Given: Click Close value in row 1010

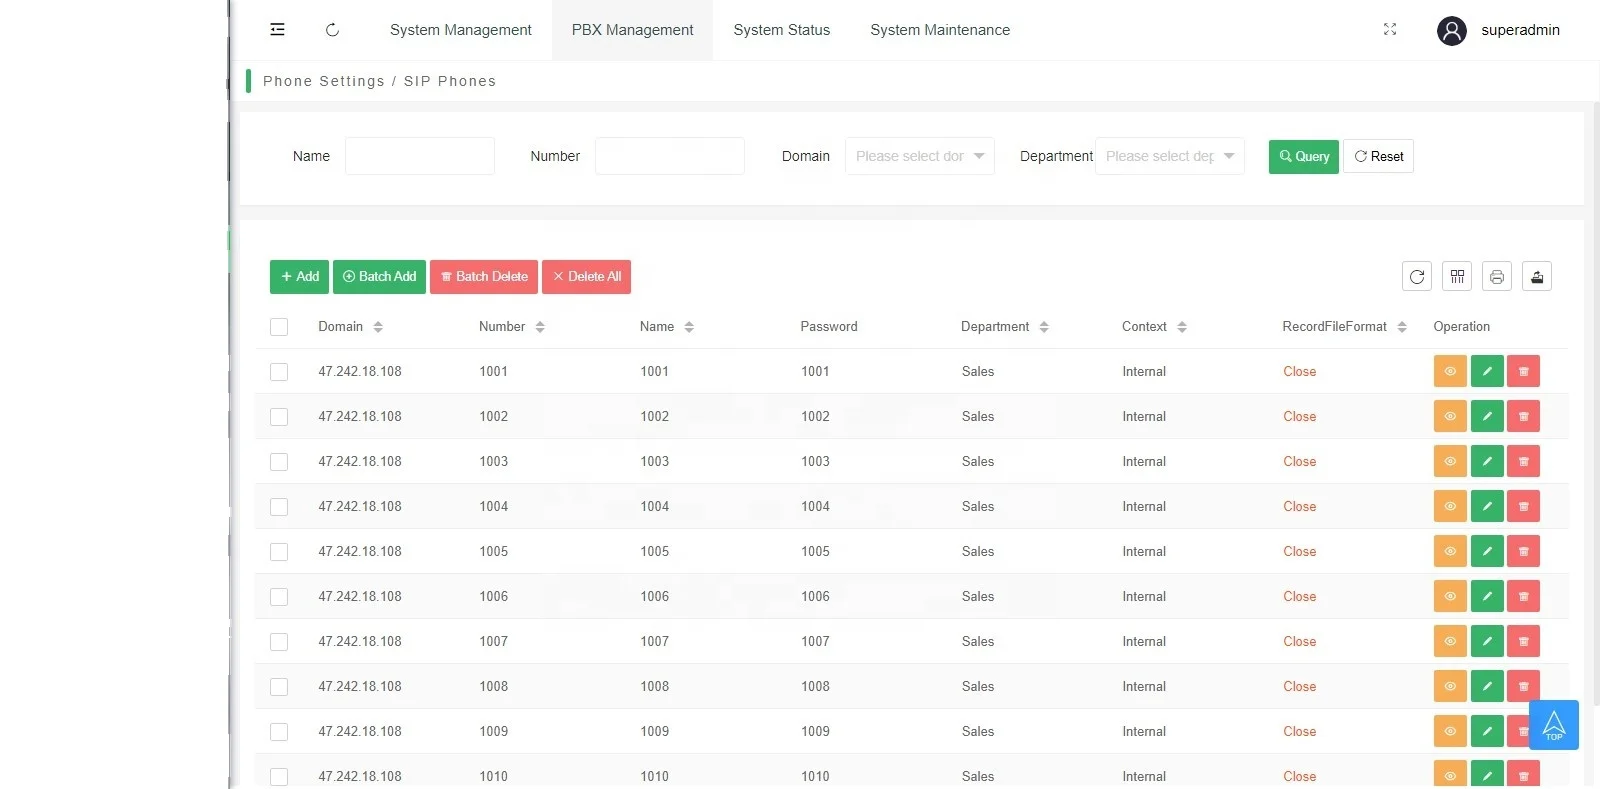Looking at the screenshot, I should (1299, 776).
